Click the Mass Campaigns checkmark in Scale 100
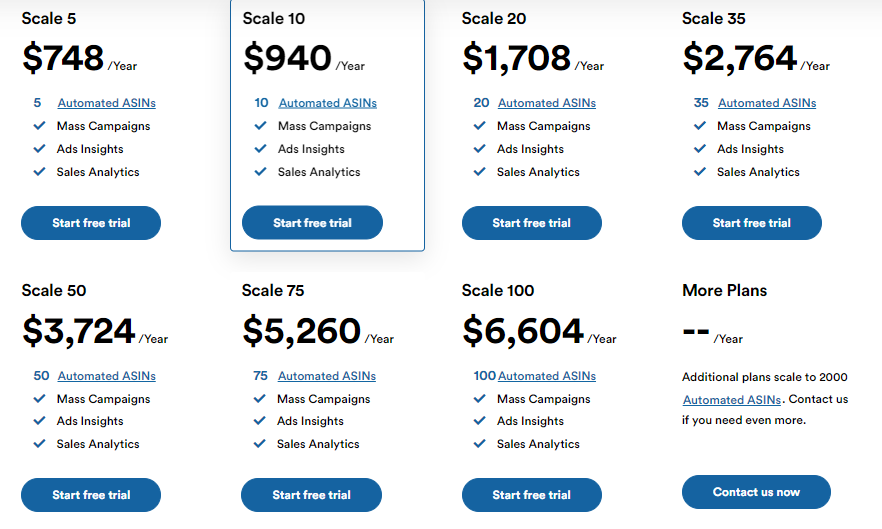The width and height of the screenshot is (882, 529). [479, 398]
